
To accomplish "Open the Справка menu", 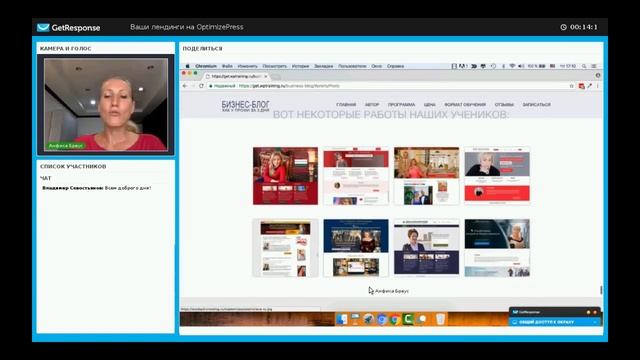I will 396,66.
